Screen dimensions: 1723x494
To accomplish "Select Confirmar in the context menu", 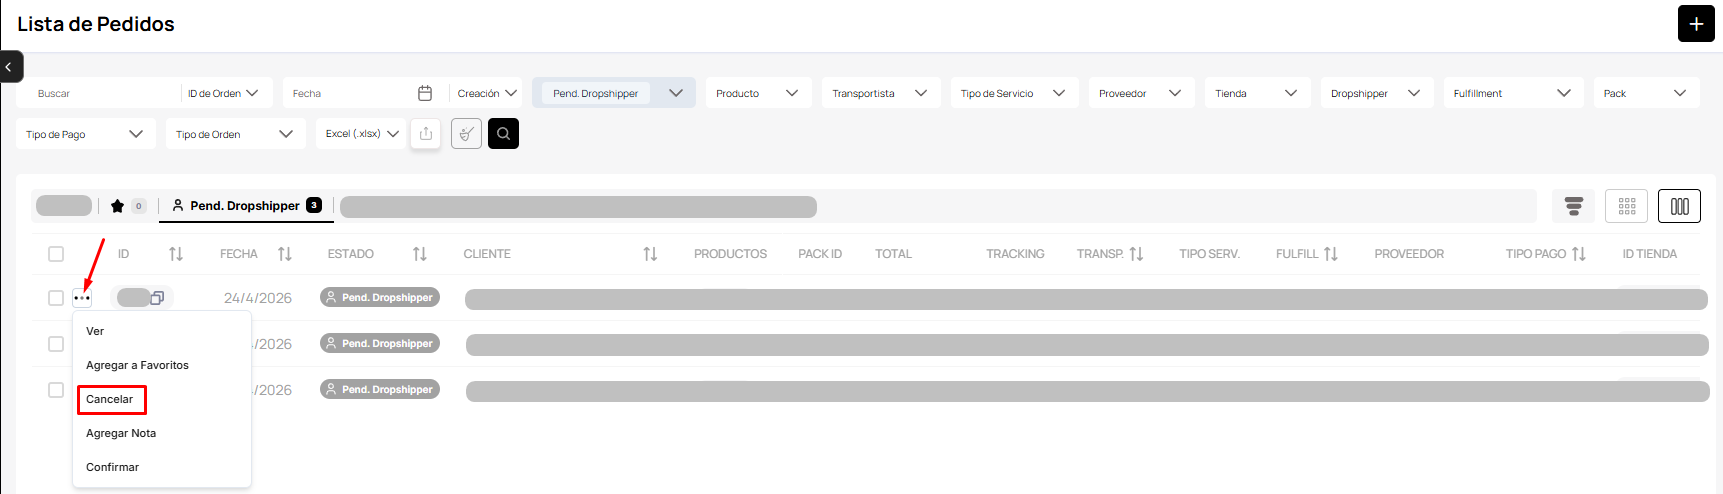I will 161,467.
